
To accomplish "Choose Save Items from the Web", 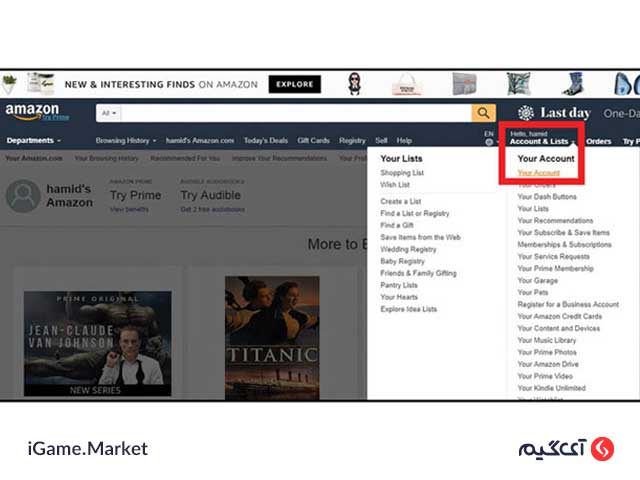I will tap(420, 237).
